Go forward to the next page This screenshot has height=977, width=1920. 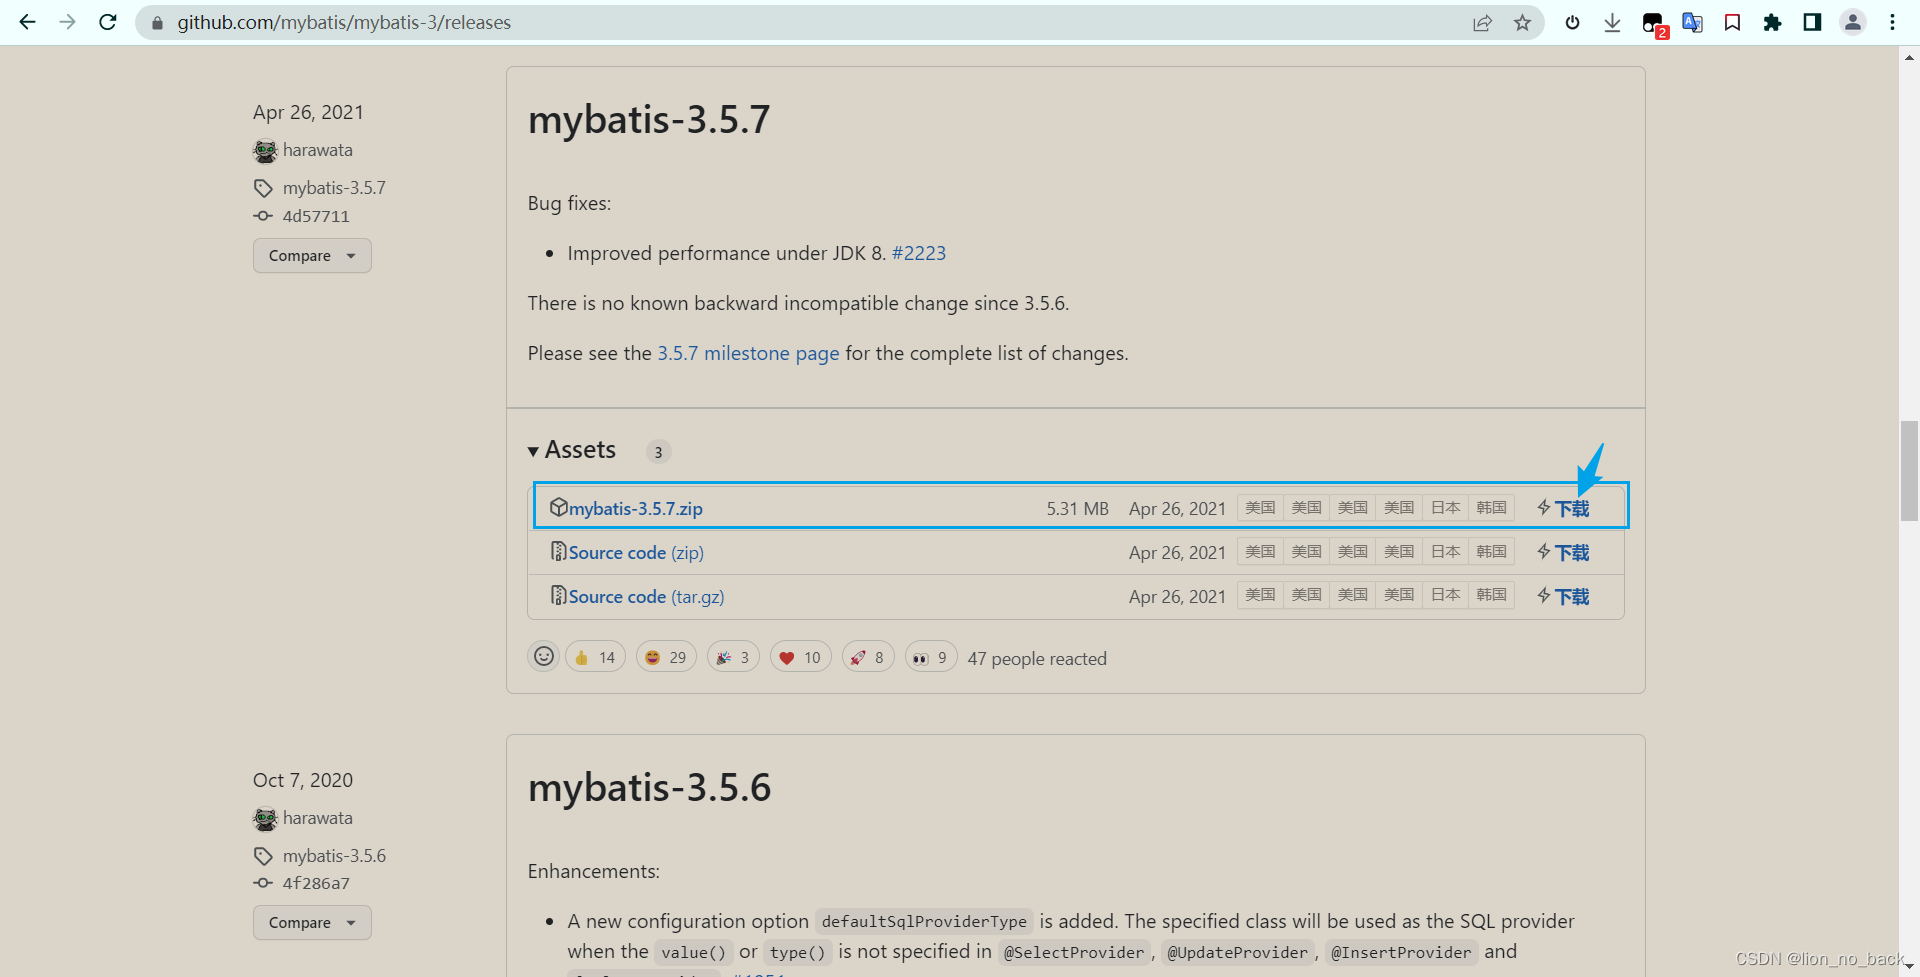[67, 22]
